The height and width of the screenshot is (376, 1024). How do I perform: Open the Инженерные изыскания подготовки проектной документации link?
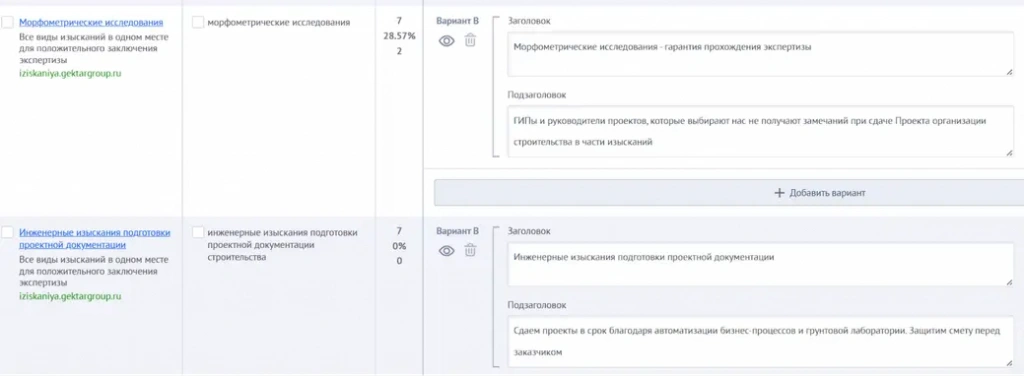tap(95, 238)
